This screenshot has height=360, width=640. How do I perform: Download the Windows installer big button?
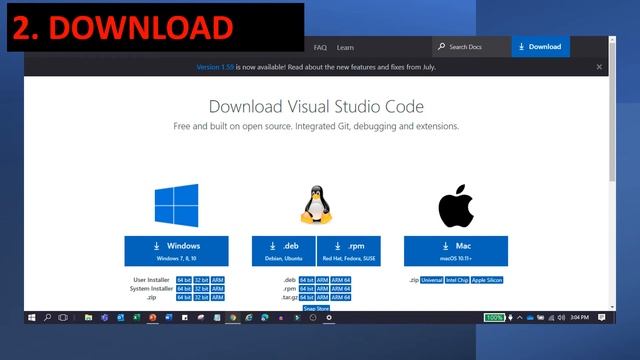[x=176, y=251]
